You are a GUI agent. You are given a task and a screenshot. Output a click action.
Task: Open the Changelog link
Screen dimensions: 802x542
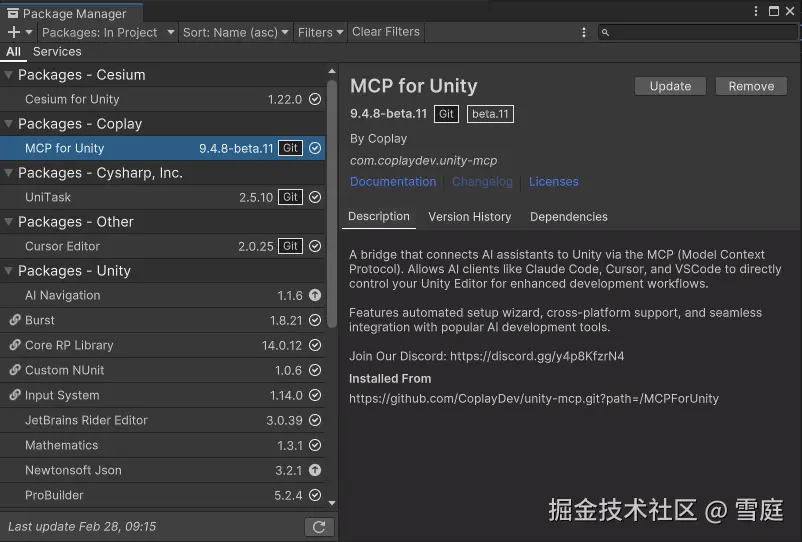(482, 182)
